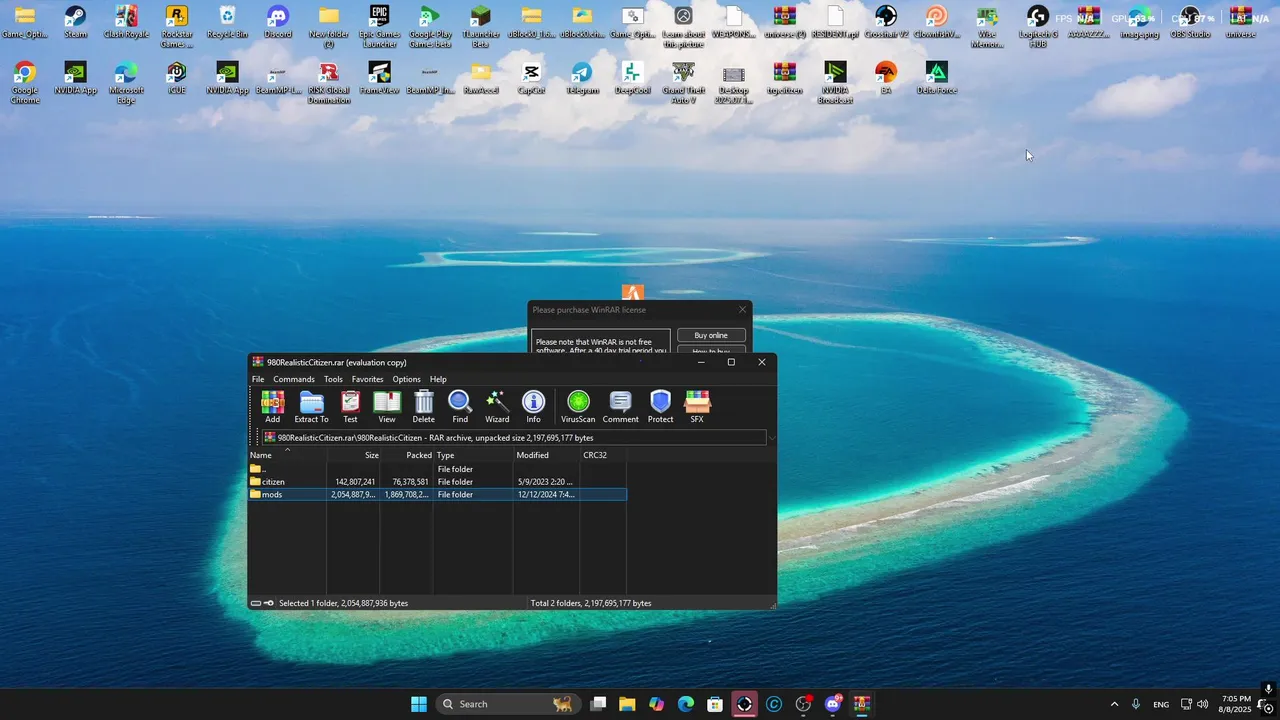Sort by the Modified column header

point(546,455)
